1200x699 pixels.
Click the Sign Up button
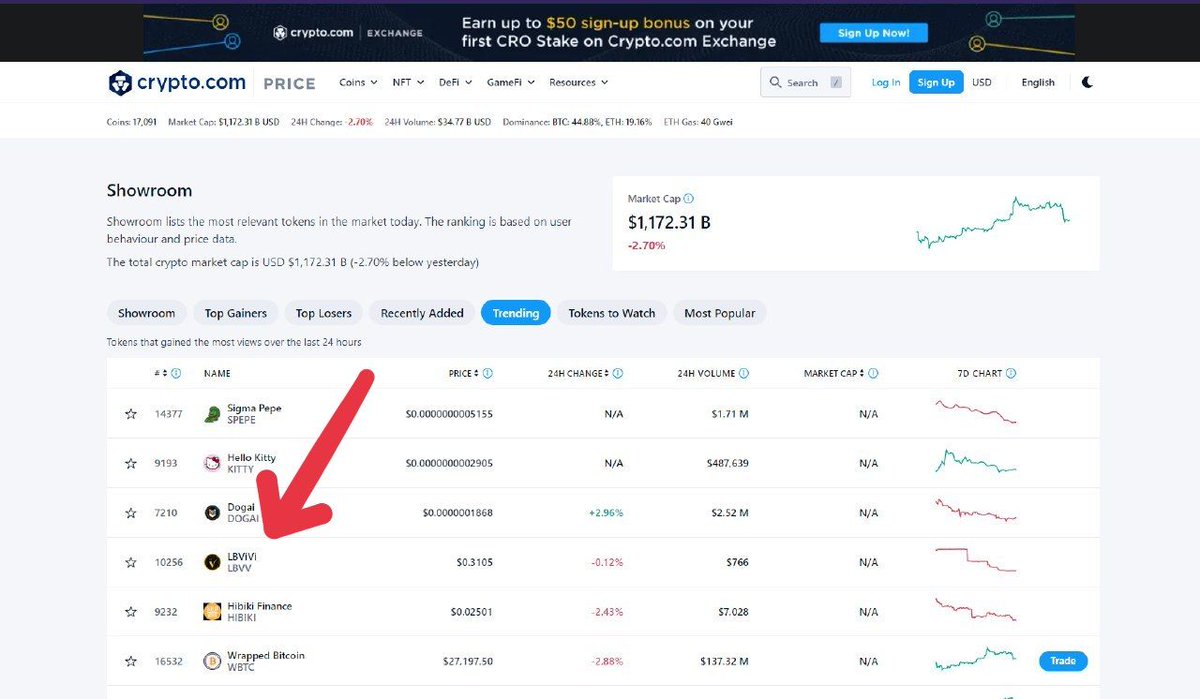[x=936, y=82]
